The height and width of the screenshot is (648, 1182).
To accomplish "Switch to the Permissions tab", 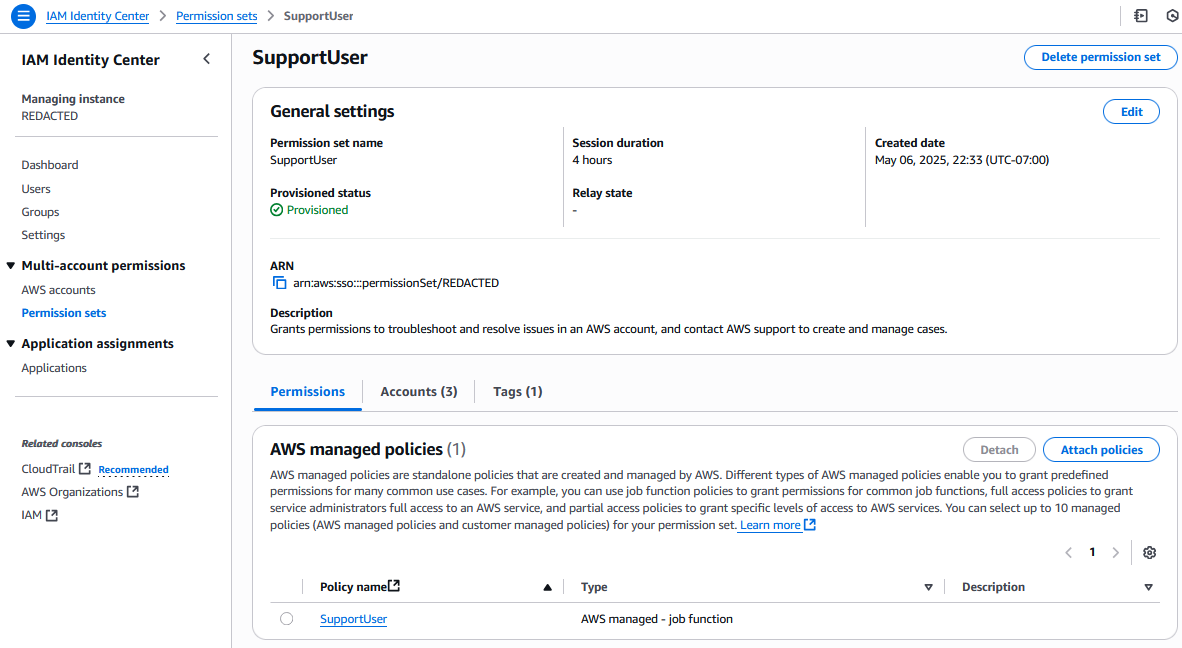I will tap(308, 392).
